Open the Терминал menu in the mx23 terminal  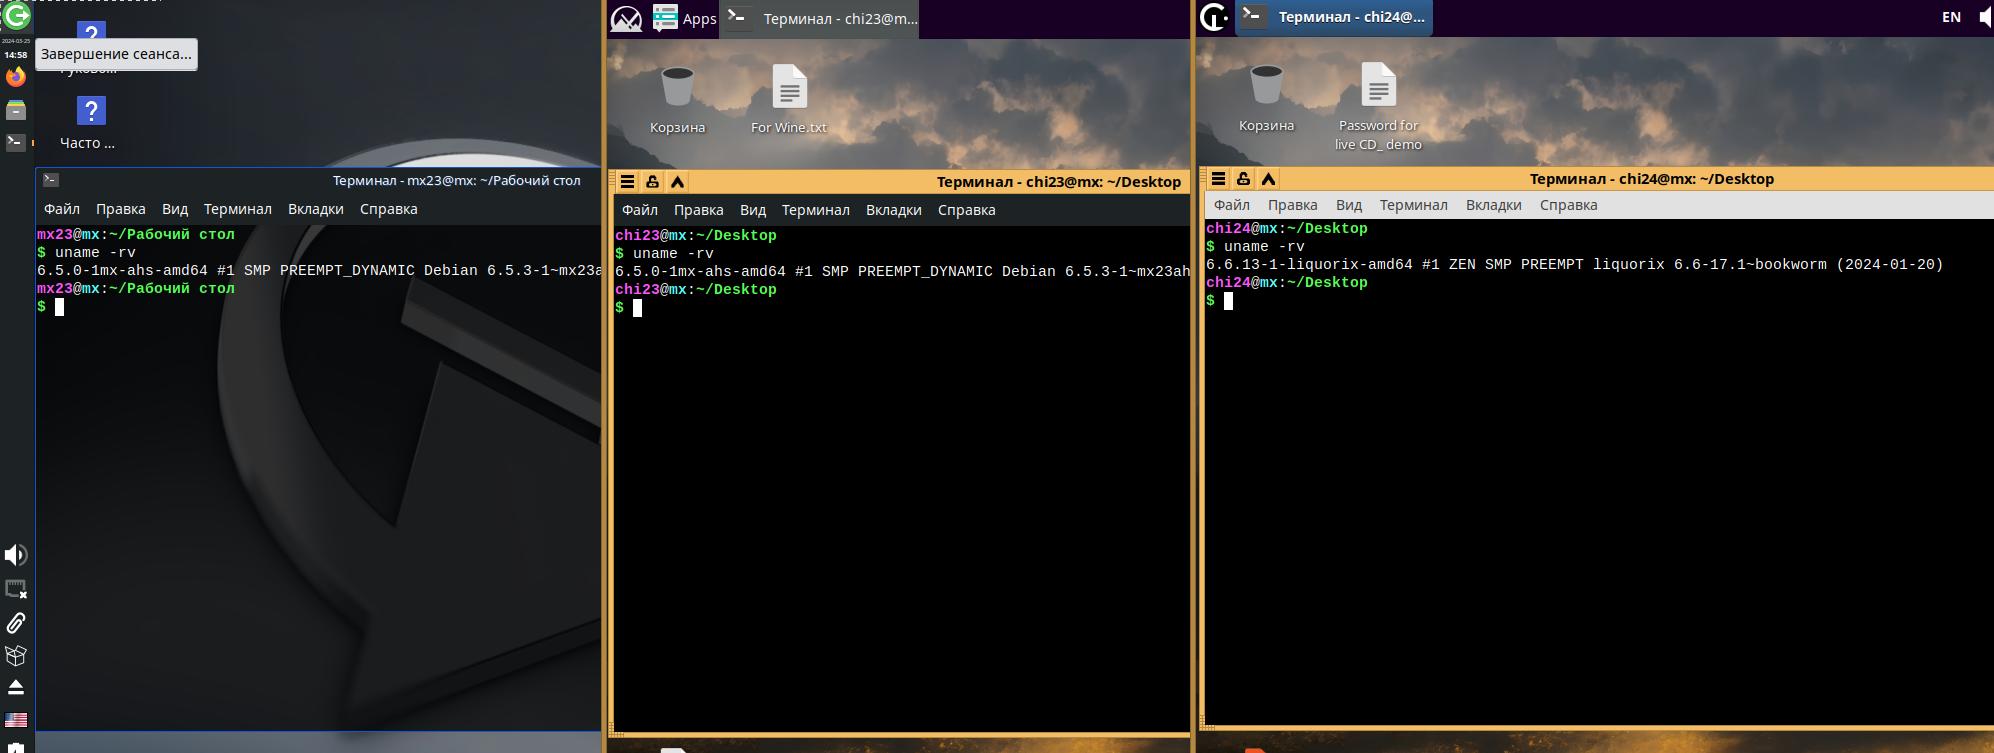238,209
